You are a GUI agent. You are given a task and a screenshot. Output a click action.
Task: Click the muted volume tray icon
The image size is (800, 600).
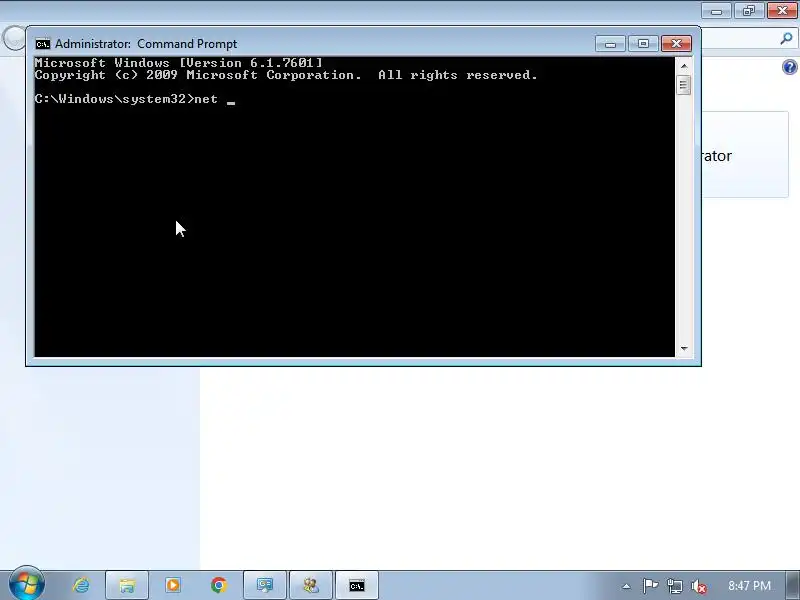click(698, 586)
